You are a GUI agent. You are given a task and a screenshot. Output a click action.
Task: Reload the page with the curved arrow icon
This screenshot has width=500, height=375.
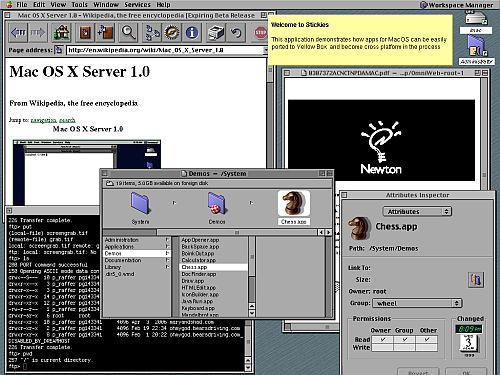pyautogui.click(x=236, y=33)
